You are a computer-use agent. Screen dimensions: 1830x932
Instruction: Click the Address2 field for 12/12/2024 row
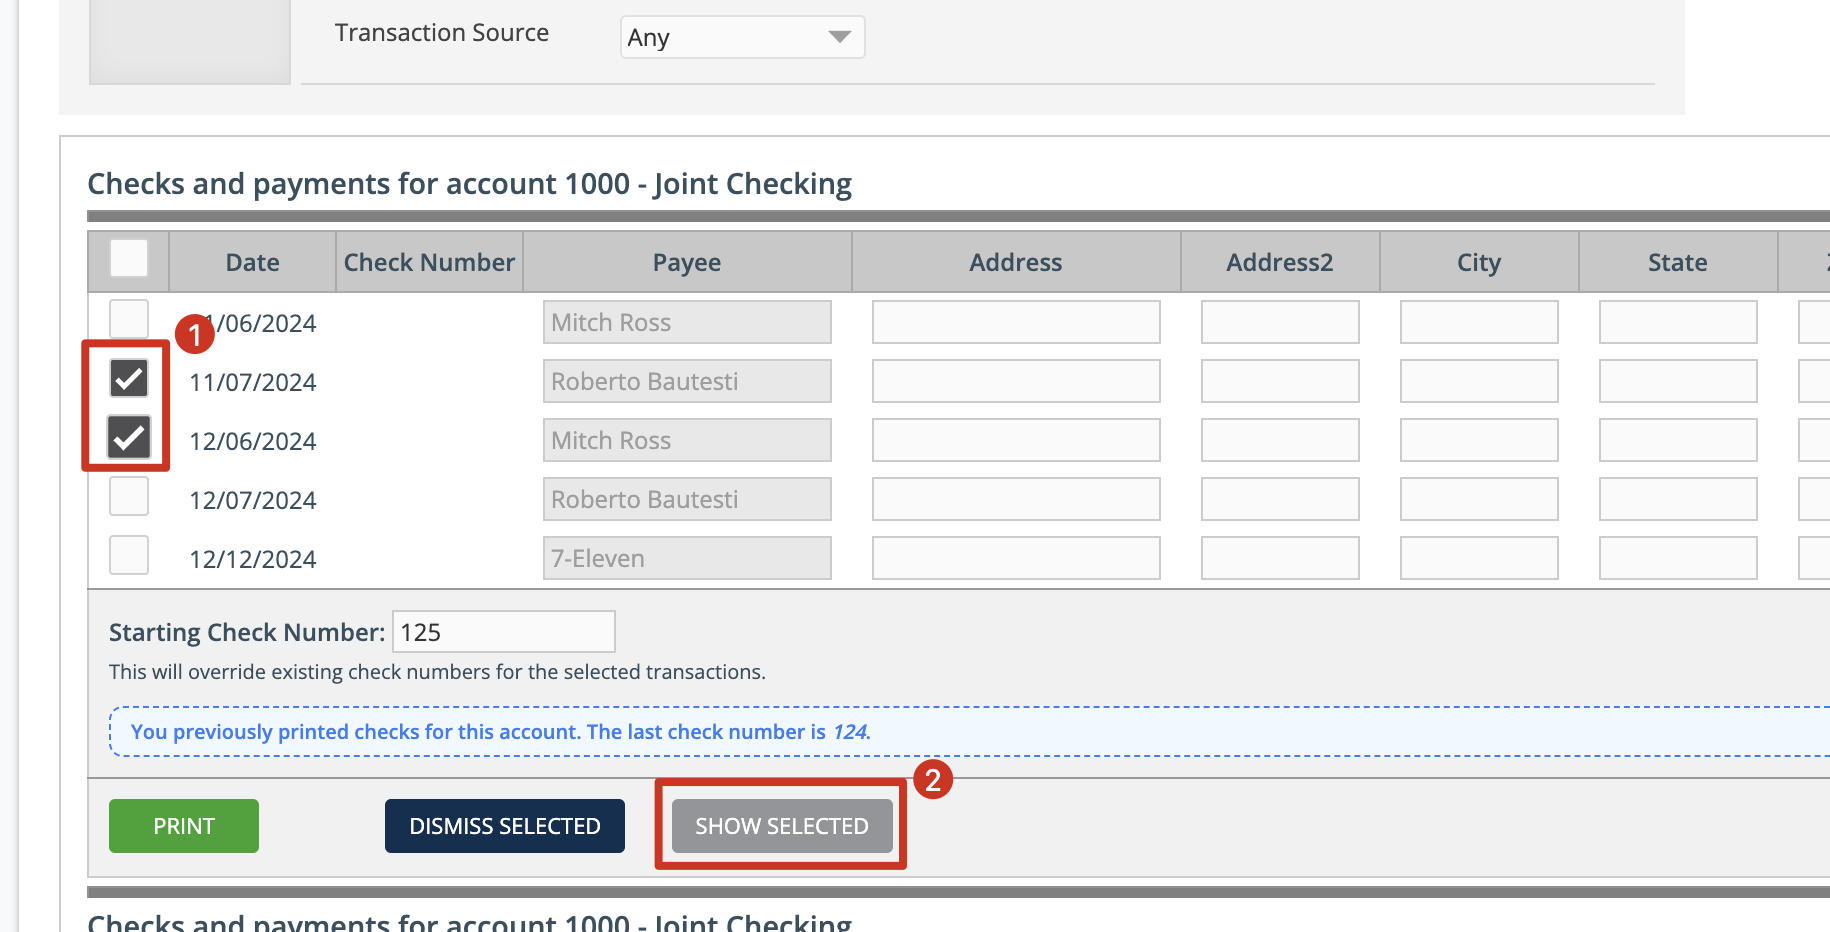point(1280,558)
